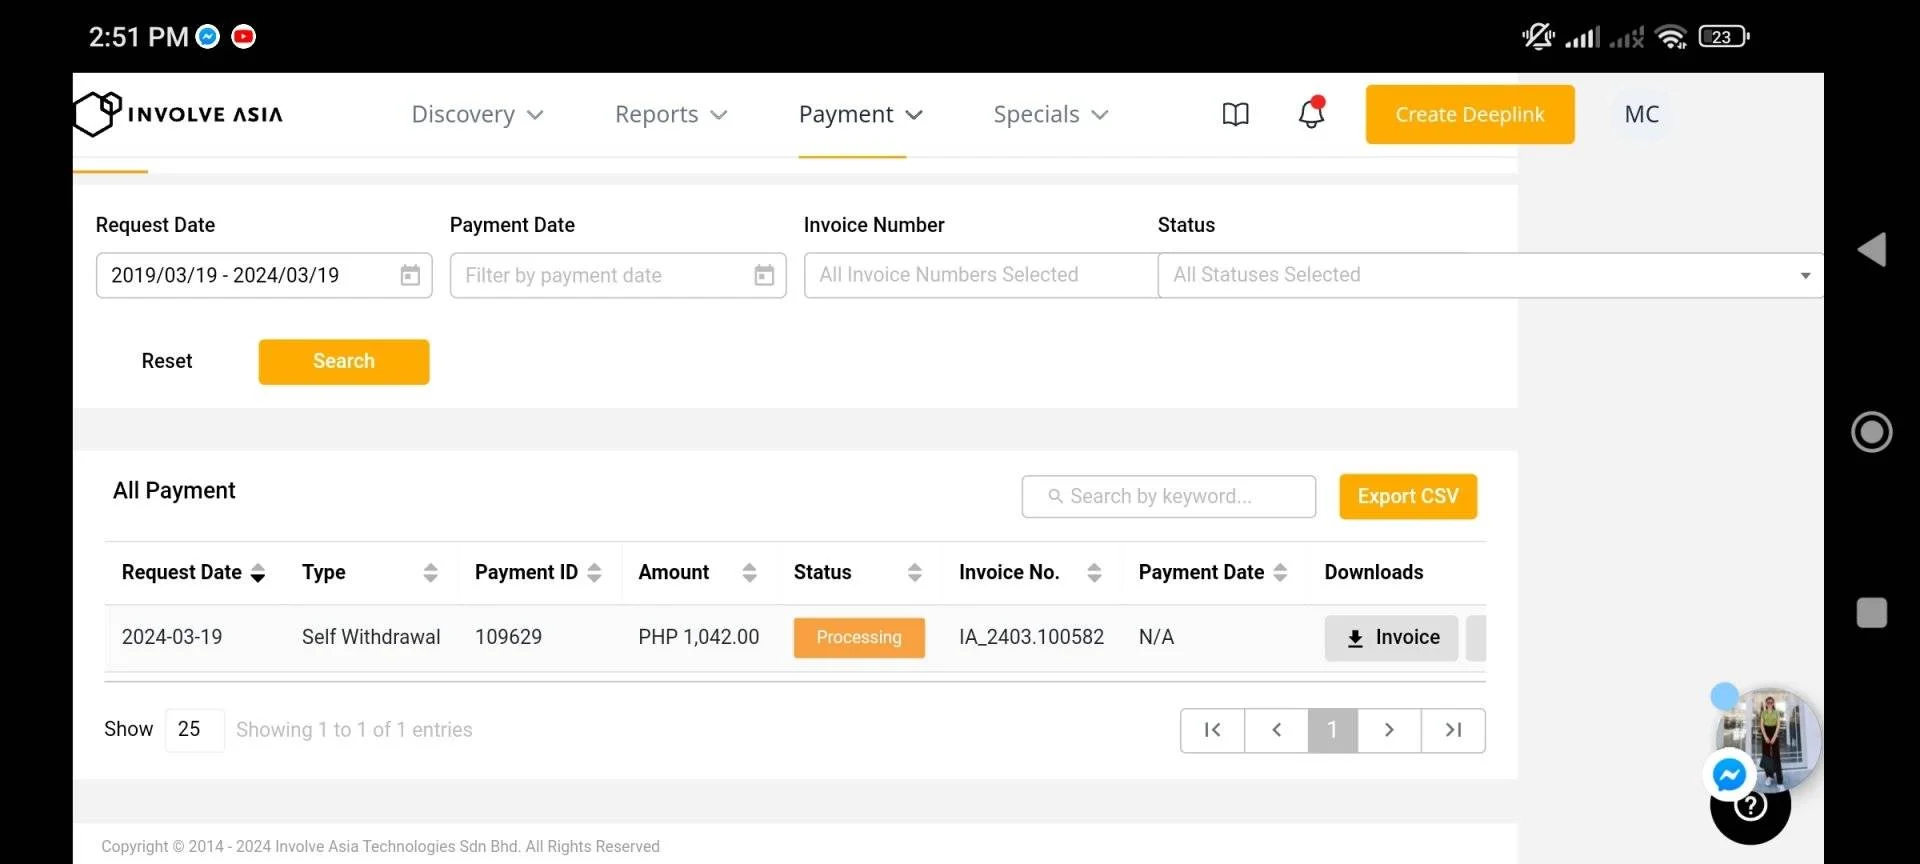The image size is (1920, 864).
Task: Click the Request Date calendar icon
Action: pos(410,275)
